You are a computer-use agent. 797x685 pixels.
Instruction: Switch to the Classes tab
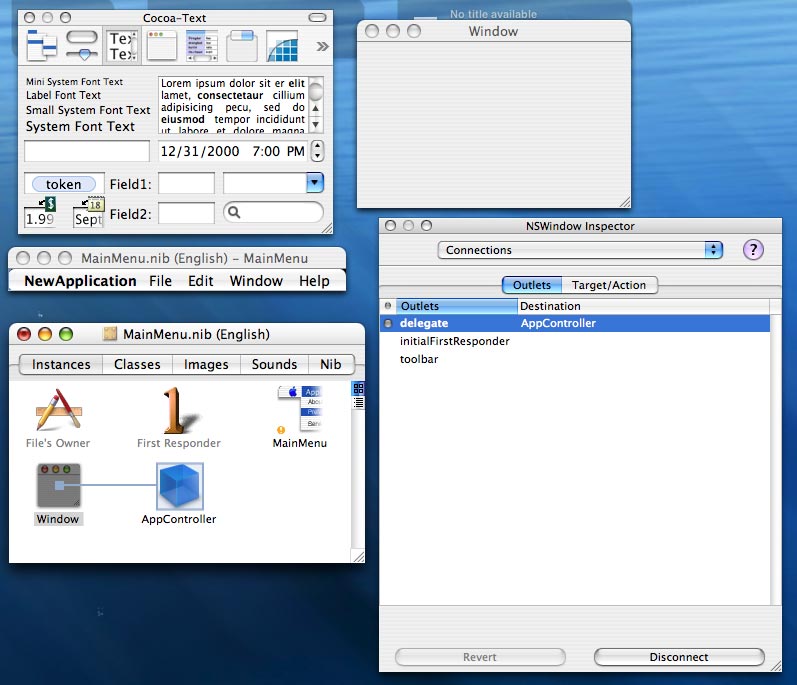137,364
